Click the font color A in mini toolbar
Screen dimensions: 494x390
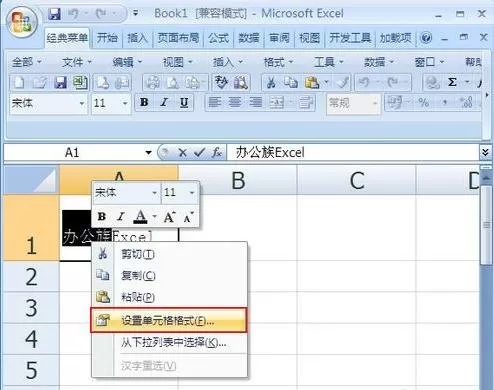(140, 217)
